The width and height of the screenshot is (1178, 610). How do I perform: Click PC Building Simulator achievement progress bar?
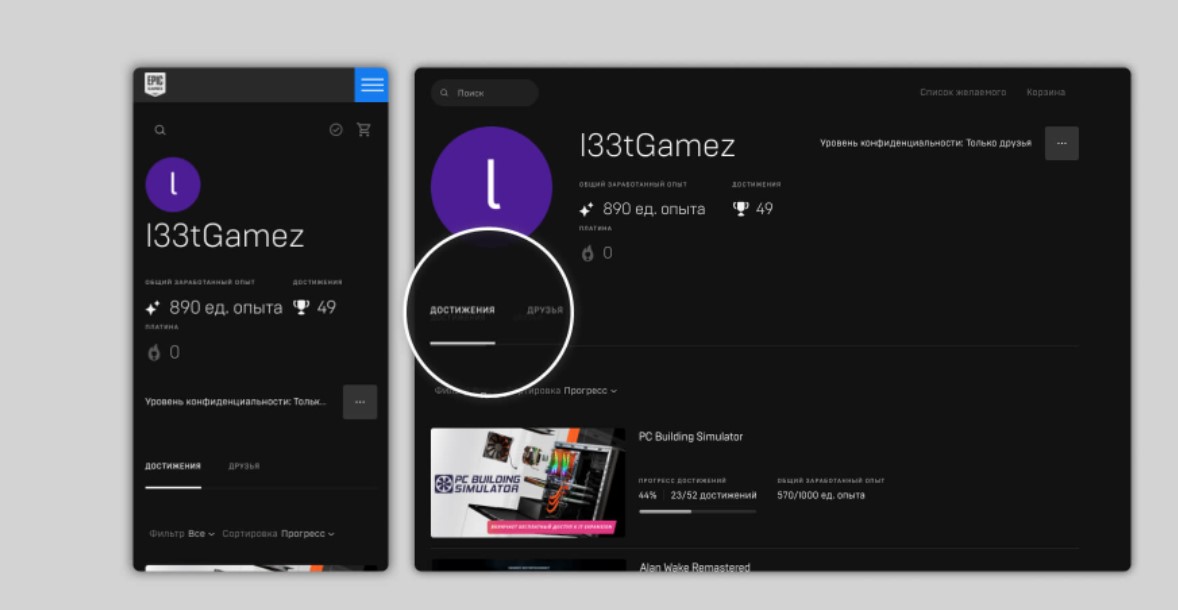pyautogui.click(x=697, y=512)
